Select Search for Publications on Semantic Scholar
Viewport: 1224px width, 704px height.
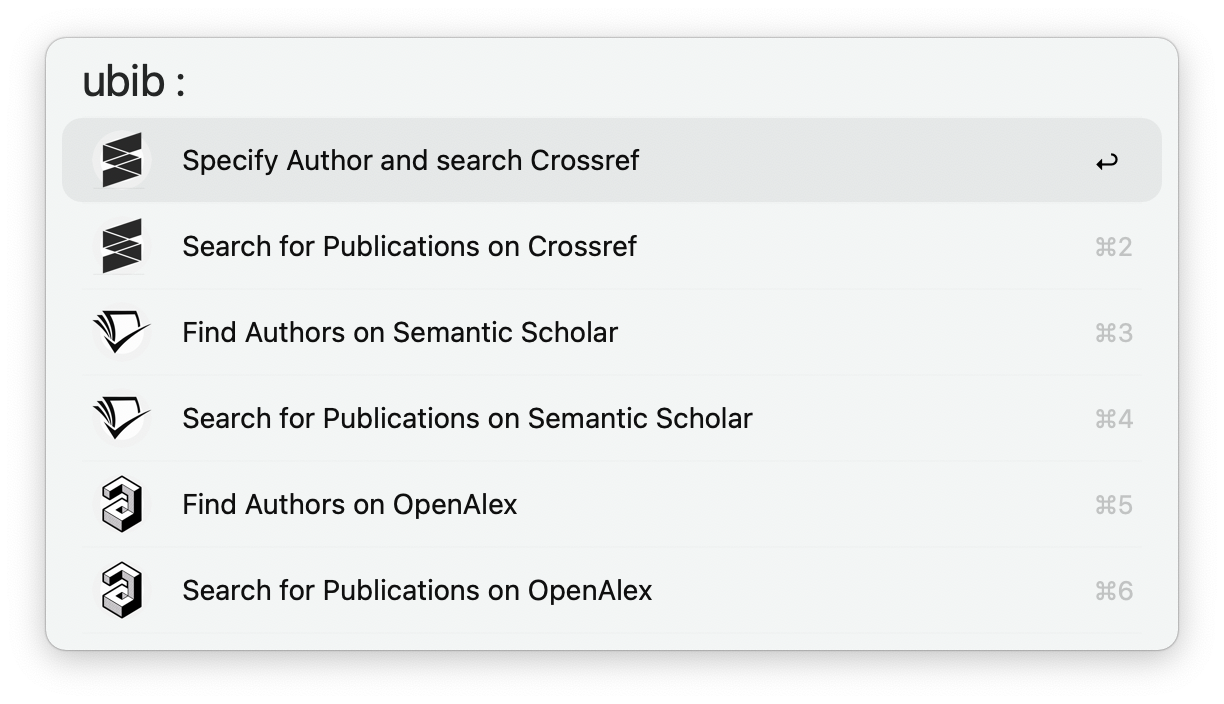click(467, 418)
